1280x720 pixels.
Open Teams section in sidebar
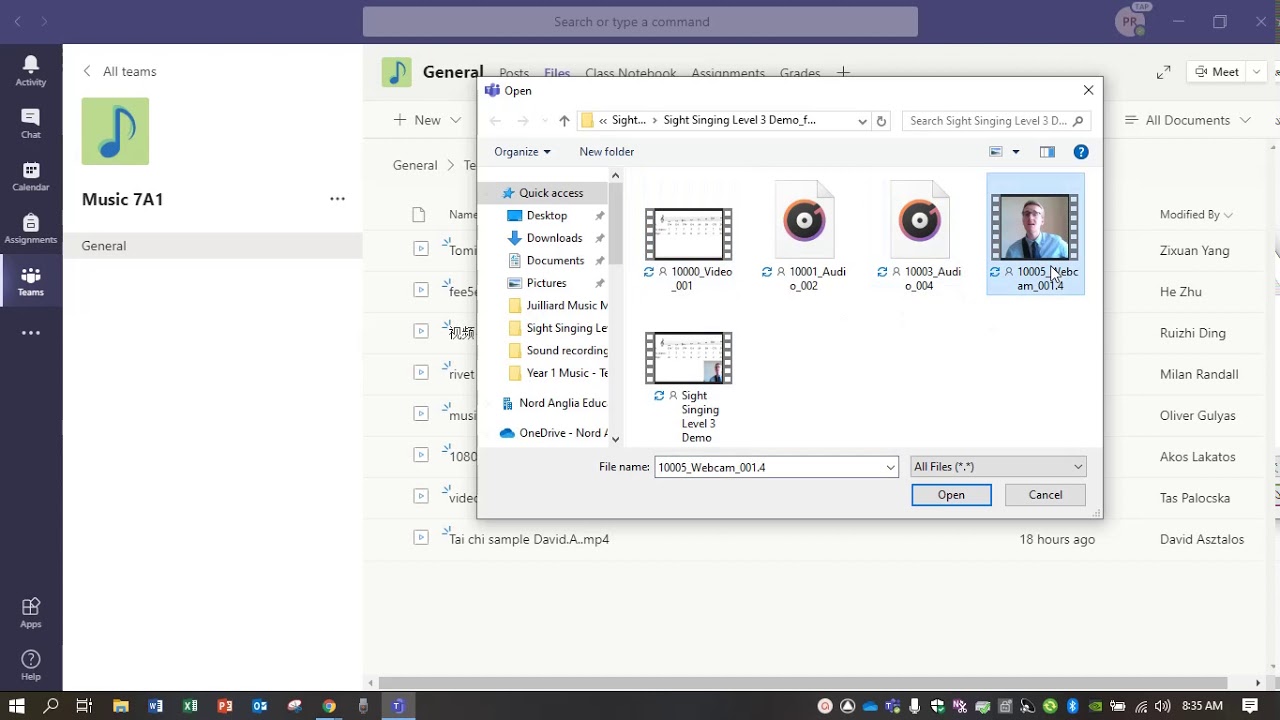(x=31, y=282)
